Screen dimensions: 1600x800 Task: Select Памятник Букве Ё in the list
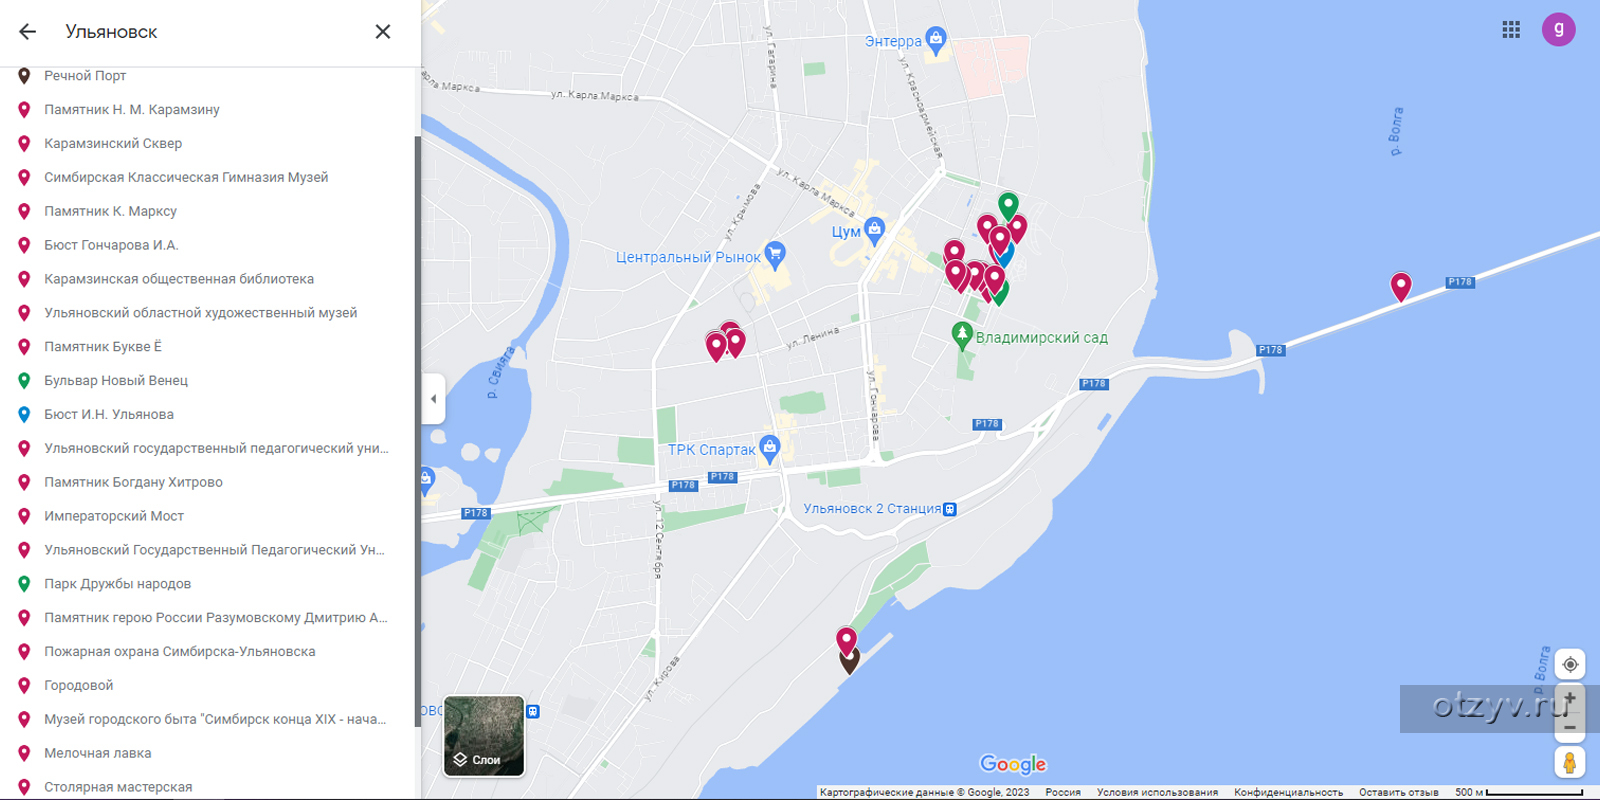point(102,347)
